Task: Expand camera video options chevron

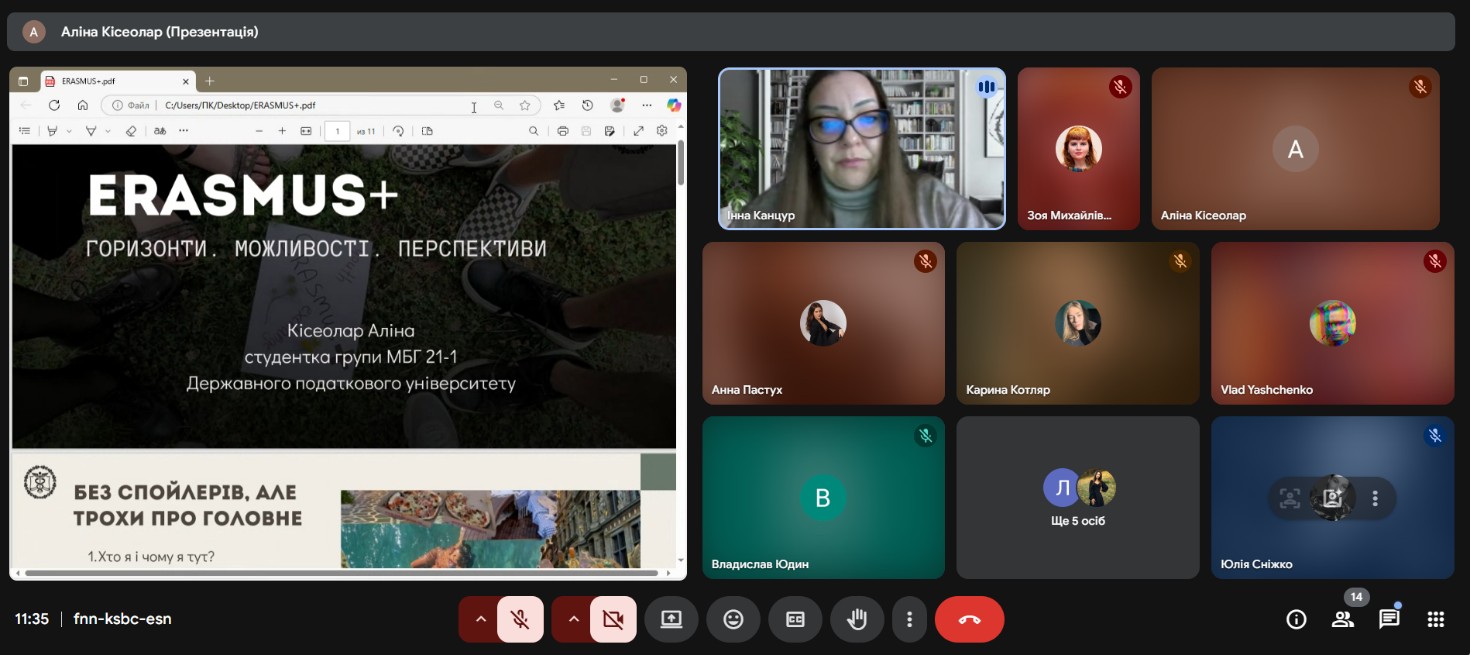Action: [573, 619]
